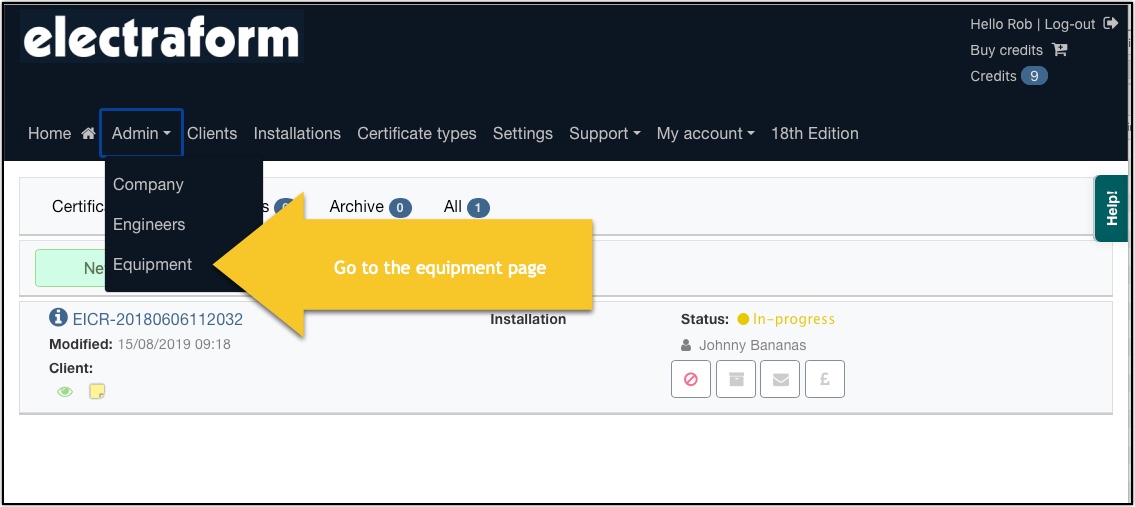
Task: Click the user icon beside Johnny Bananas
Action: pyautogui.click(x=686, y=345)
